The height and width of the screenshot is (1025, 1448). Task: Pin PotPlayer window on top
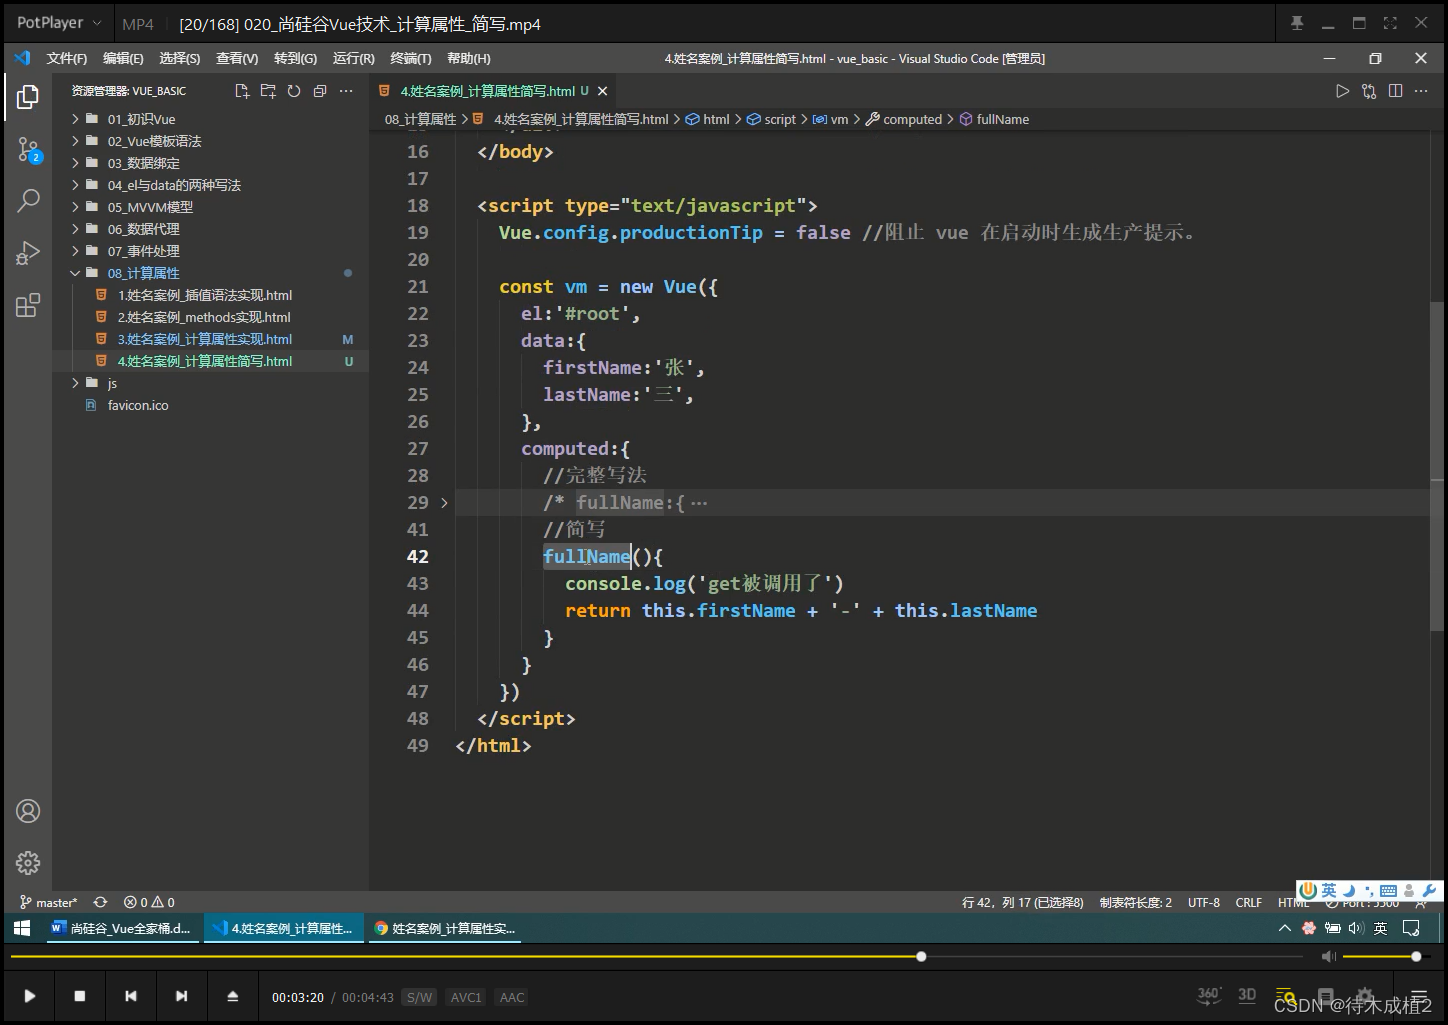[x=1297, y=23]
